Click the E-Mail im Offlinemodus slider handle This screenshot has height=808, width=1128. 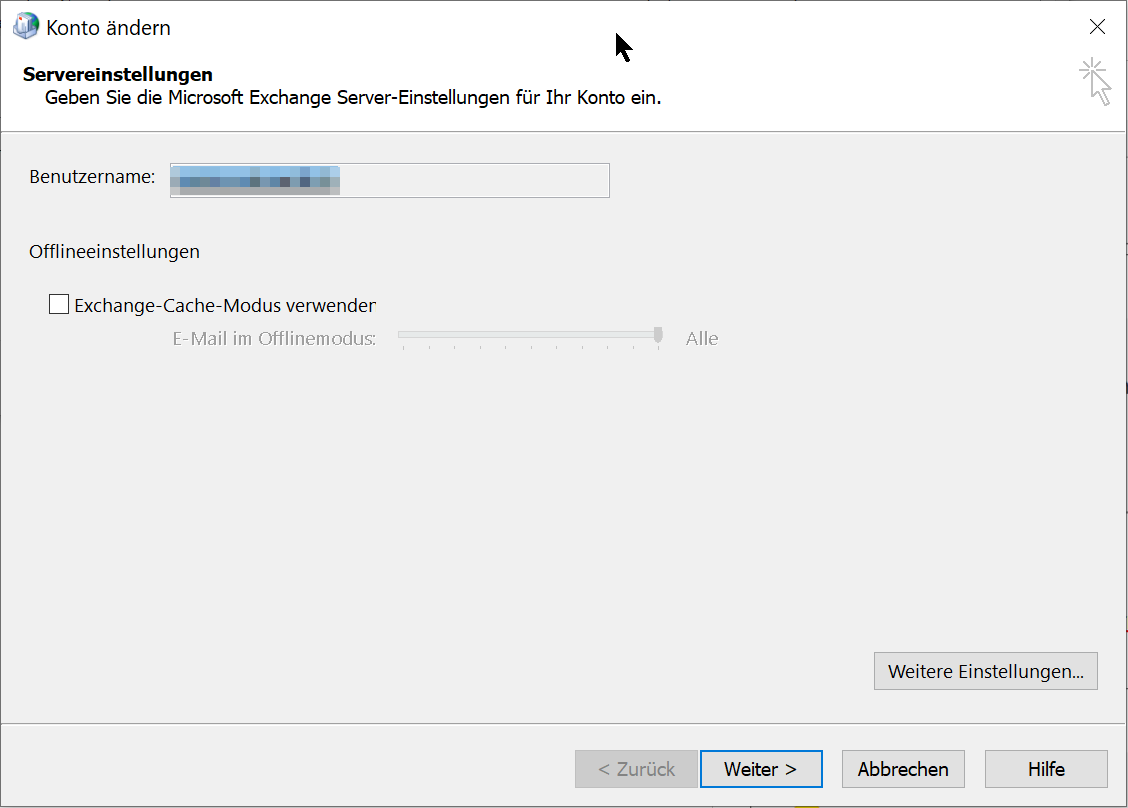(658, 335)
